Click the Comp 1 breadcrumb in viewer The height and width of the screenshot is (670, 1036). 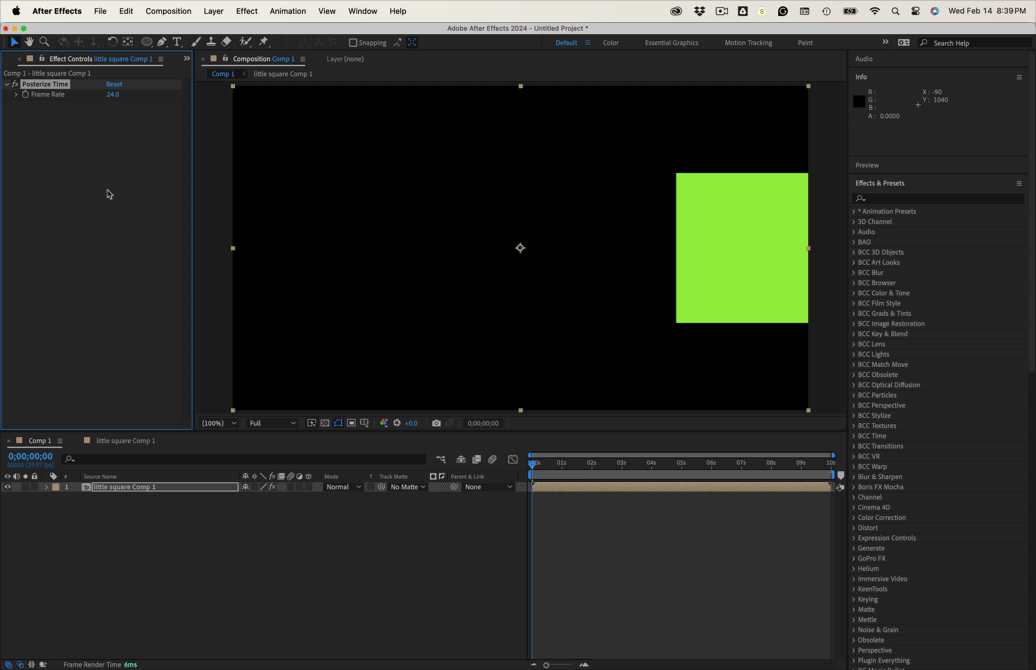click(x=223, y=74)
